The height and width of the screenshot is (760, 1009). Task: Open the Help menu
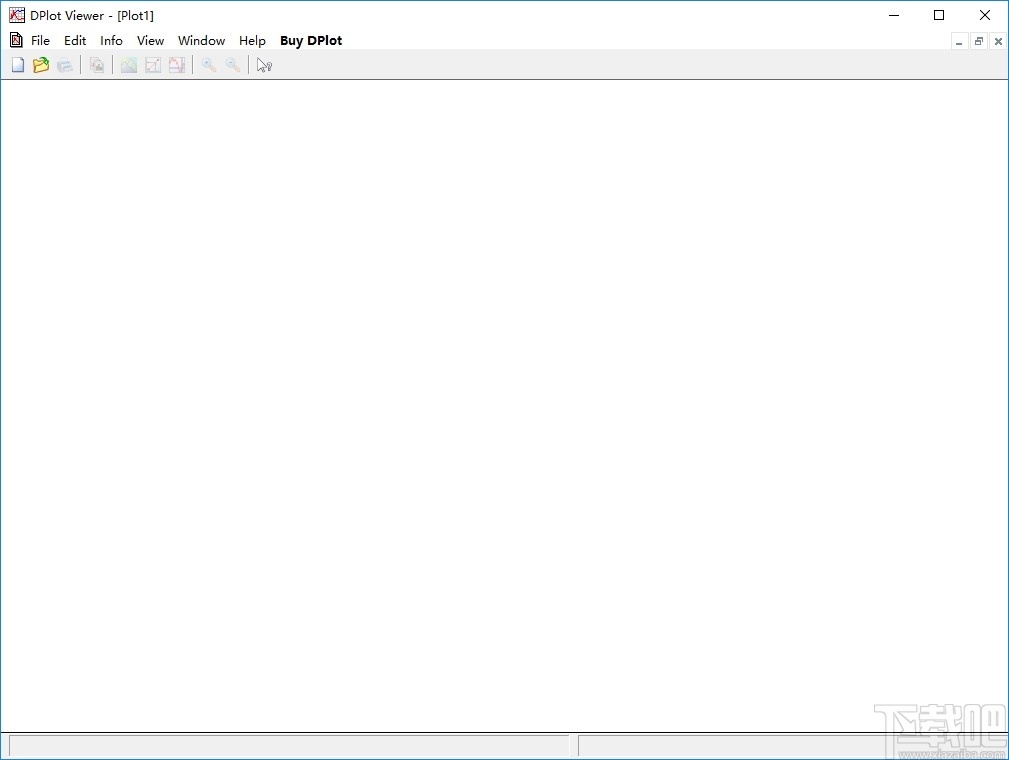[252, 40]
